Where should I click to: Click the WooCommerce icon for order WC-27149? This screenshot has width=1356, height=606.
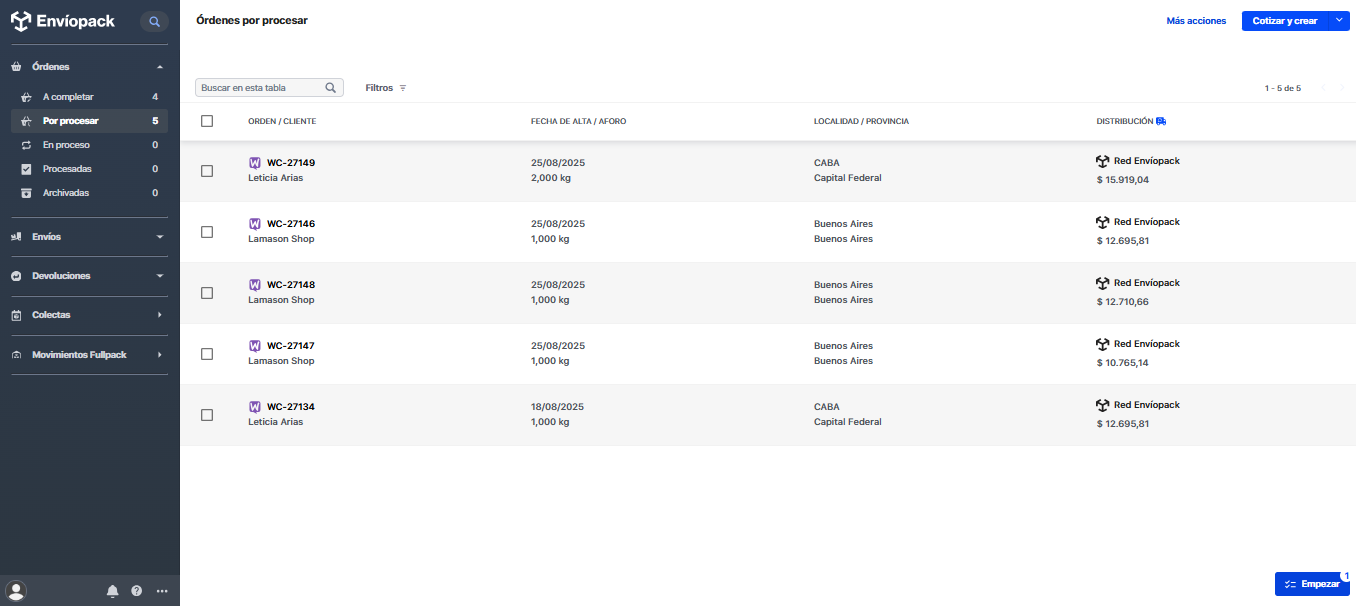click(x=255, y=162)
